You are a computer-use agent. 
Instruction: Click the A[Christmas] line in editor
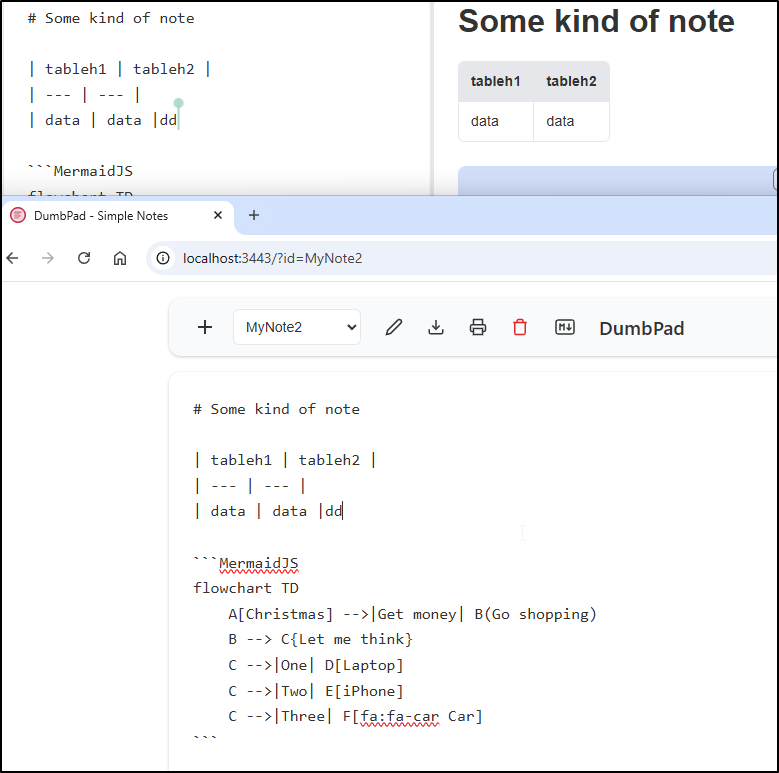point(412,614)
